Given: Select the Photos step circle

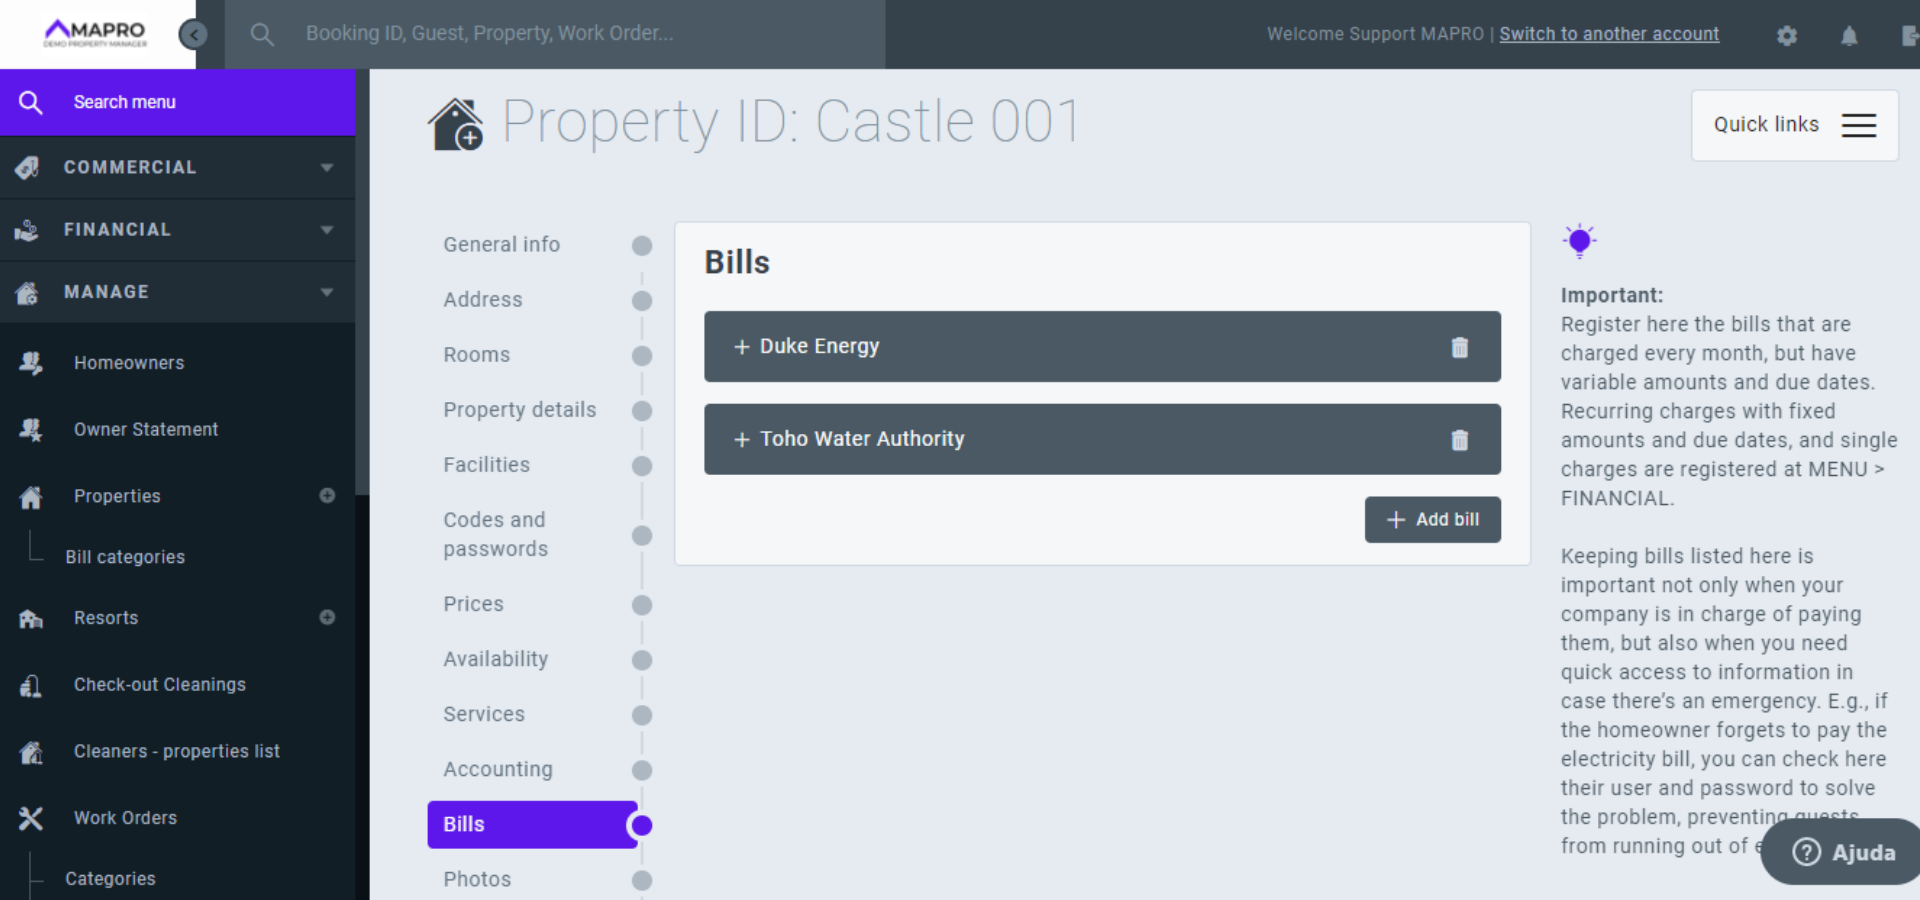Looking at the screenshot, I should tap(642, 880).
